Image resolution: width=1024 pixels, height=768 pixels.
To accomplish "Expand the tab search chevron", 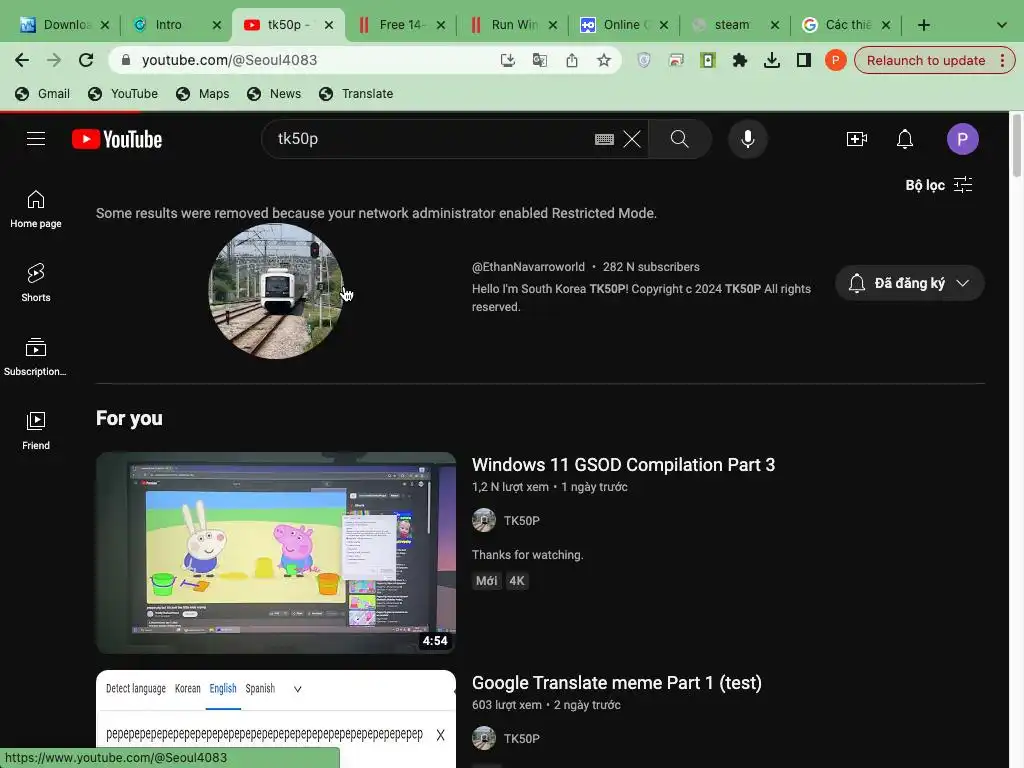I will 1001,25.
